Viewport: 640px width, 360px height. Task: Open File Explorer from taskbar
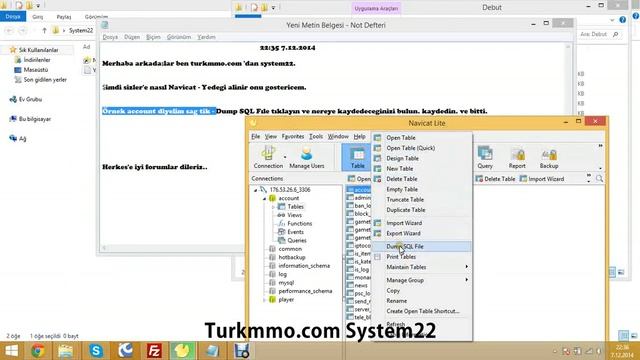tap(65, 351)
